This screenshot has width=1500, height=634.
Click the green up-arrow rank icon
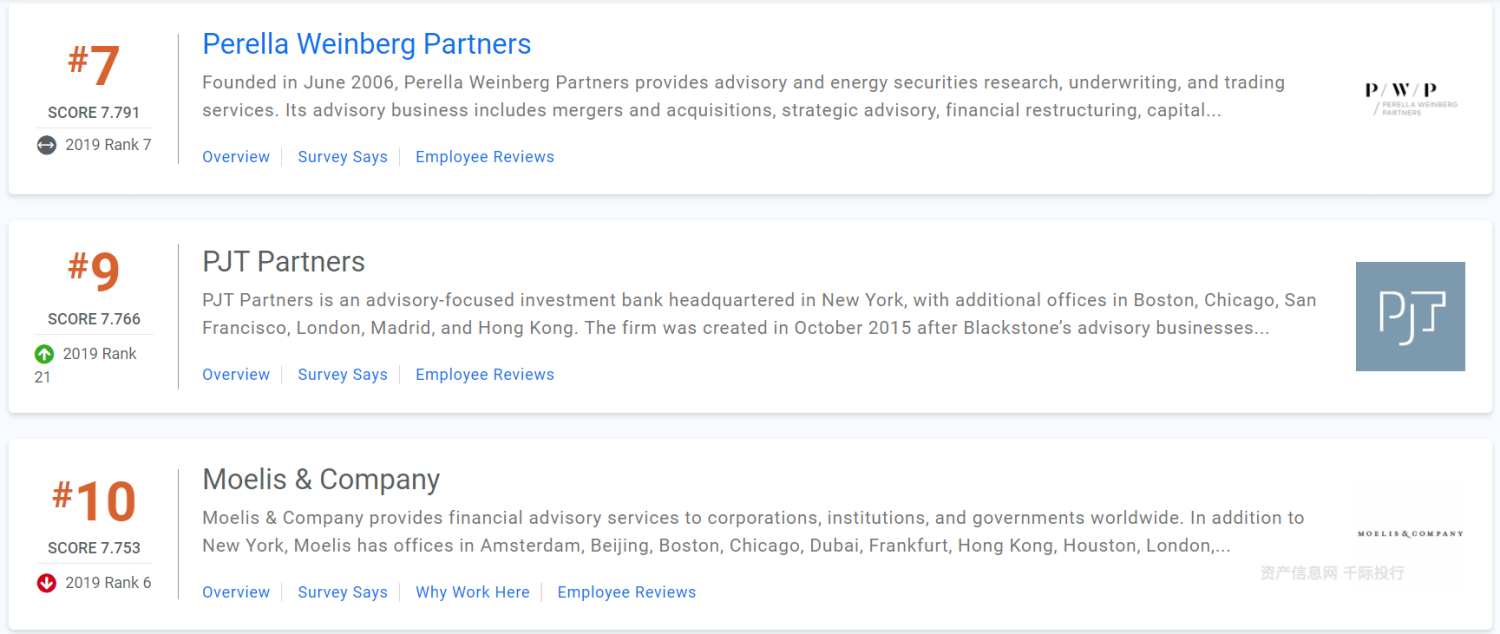click(44, 354)
